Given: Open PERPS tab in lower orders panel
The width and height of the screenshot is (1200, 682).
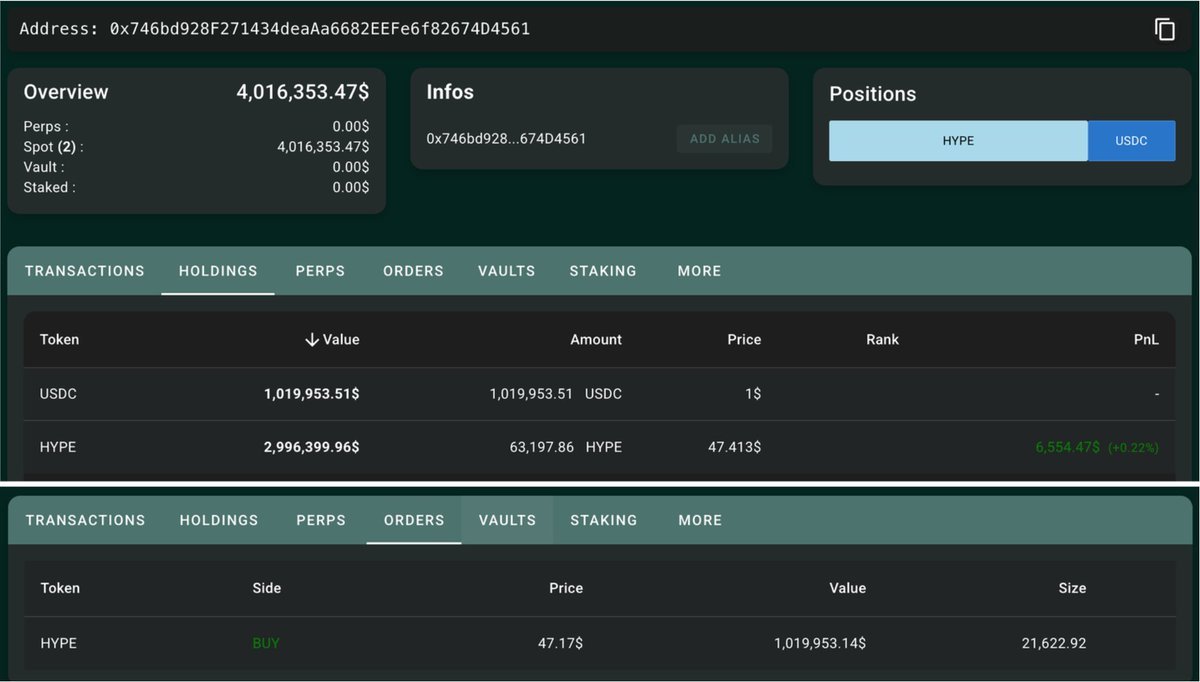Looking at the screenshot, I should pyautogui.click(x=321, y=520).
